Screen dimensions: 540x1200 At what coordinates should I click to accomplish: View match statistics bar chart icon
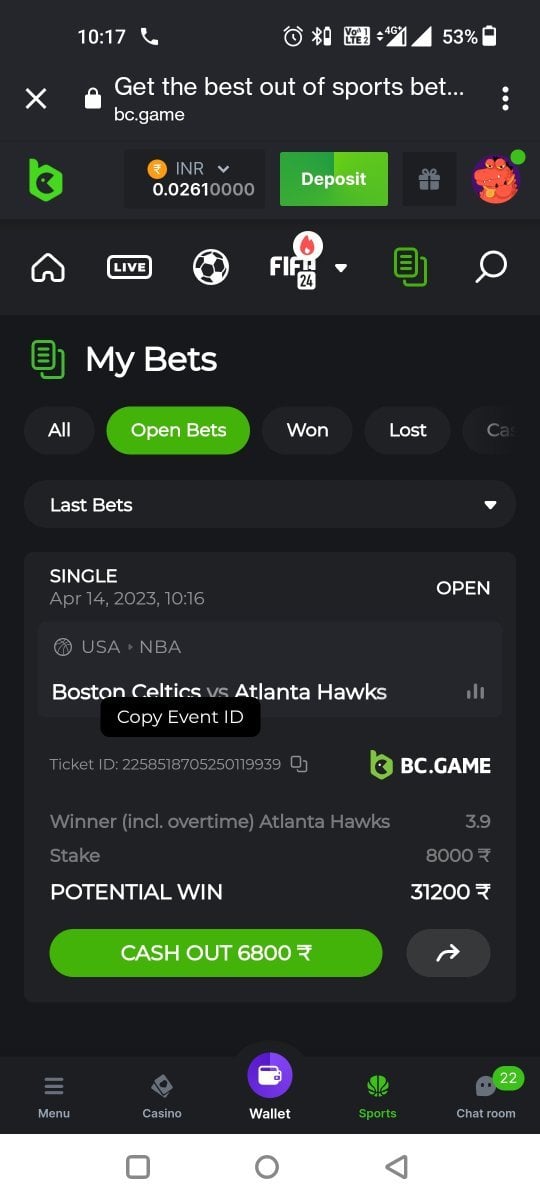point(475,692)
